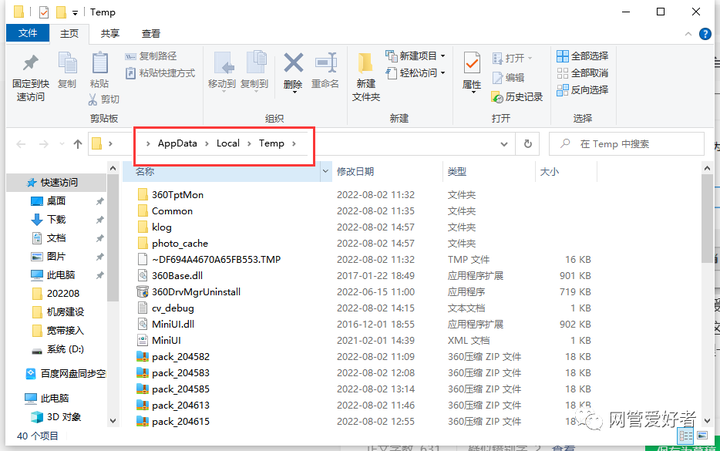Switch to the View (查看) tab

coord(151,34)
